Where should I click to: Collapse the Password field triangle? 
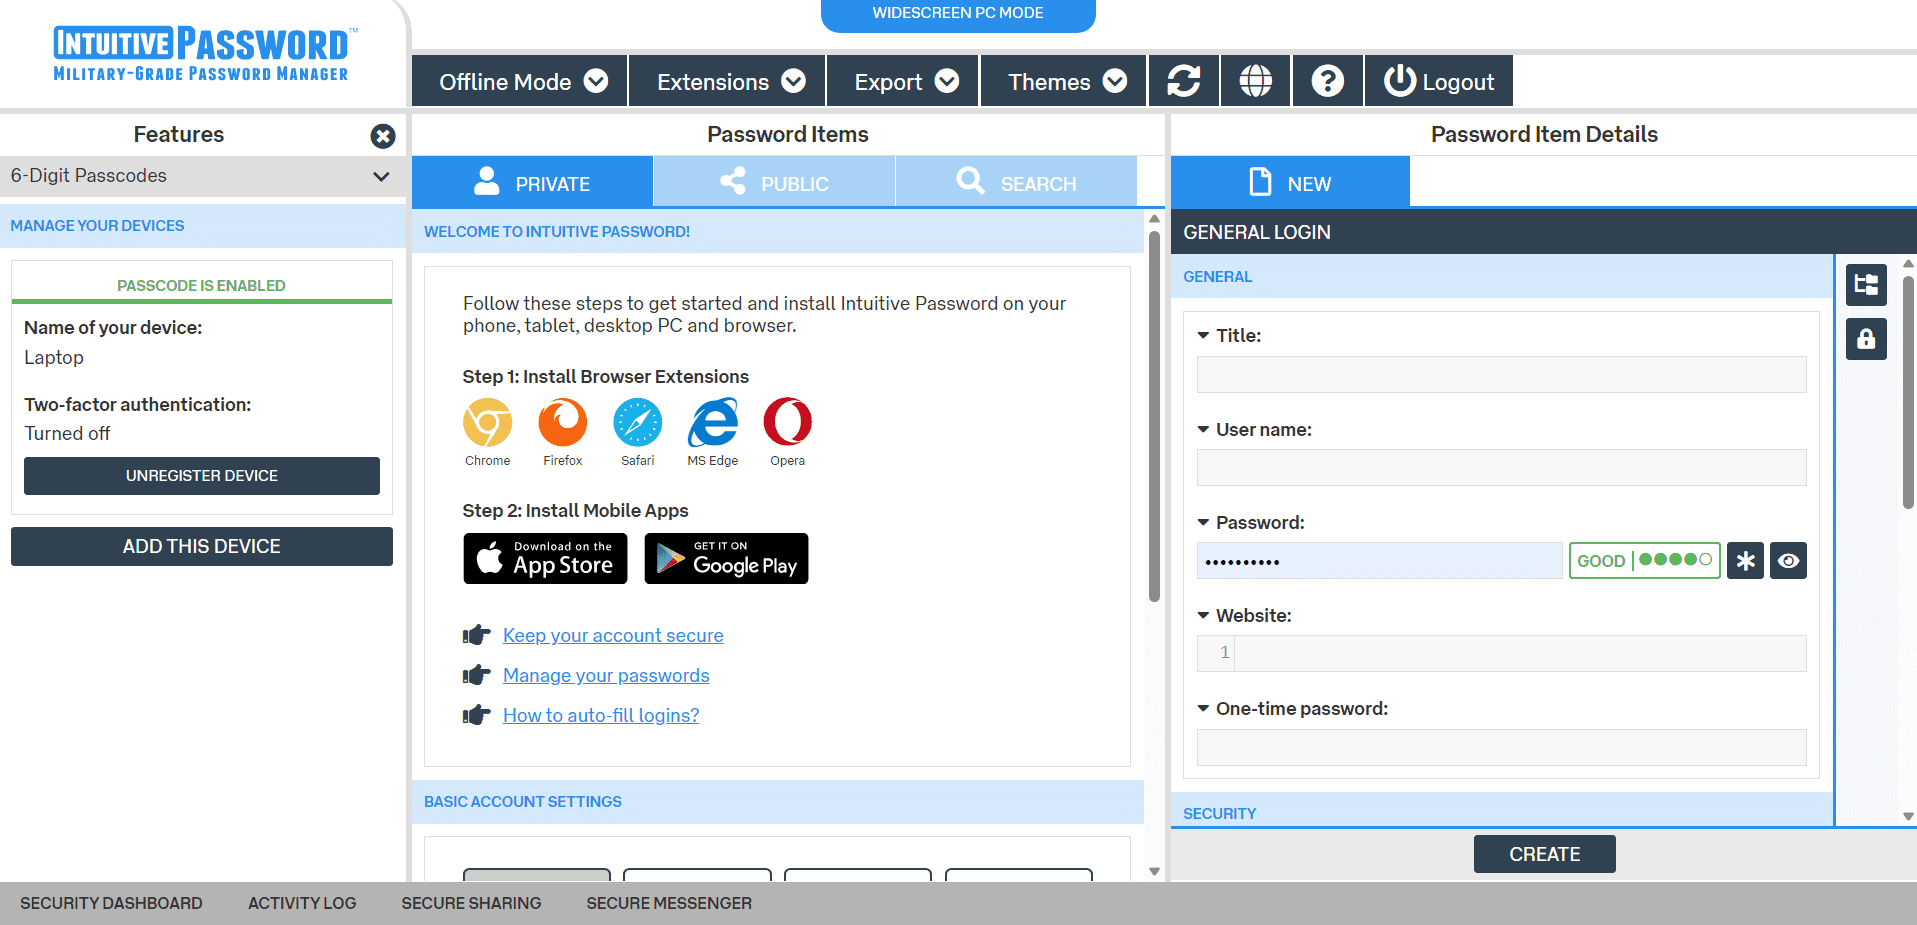click(1203, 523)
